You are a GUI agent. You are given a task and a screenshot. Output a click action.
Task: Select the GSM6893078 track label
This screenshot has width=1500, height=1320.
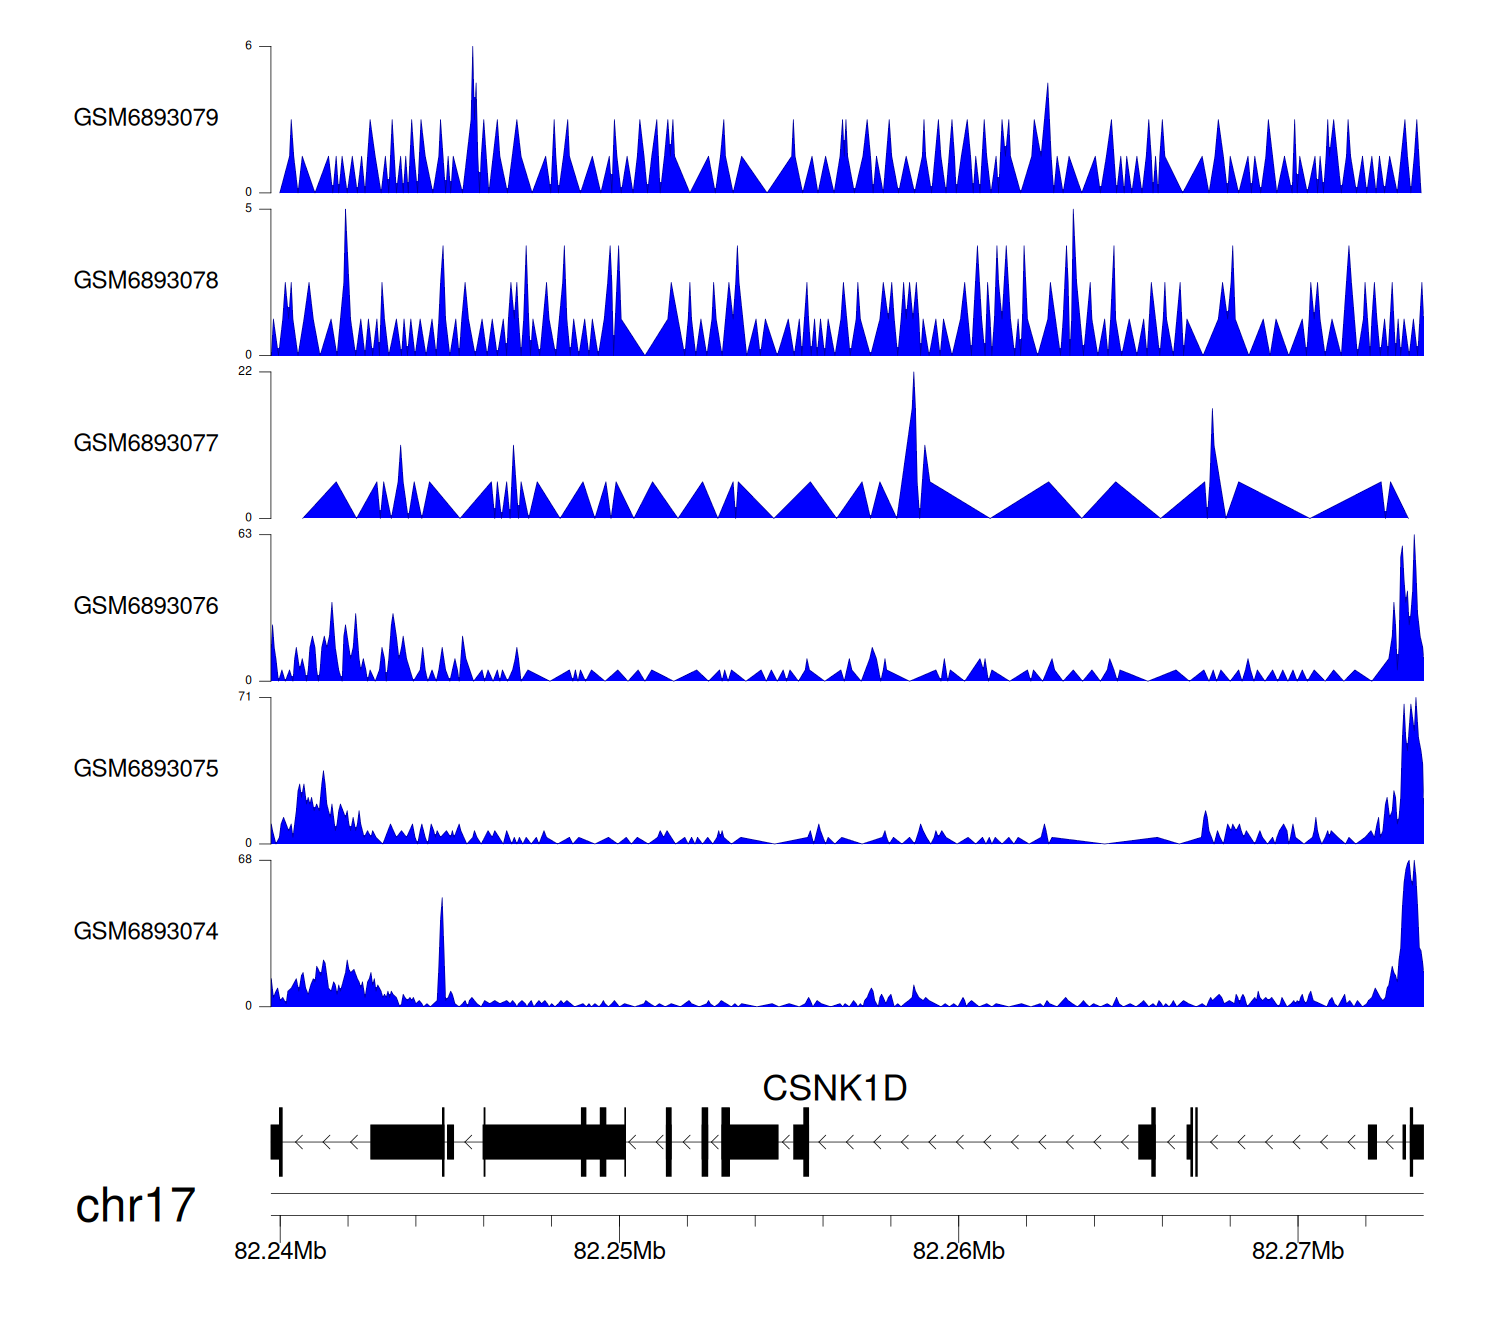146,281
